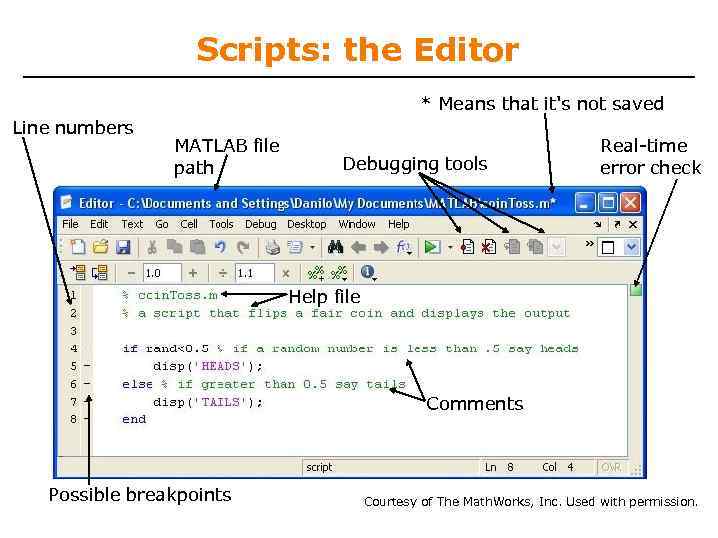Click the coinToss.m comment on line 1
The width and height of the screenshot is (718, 538).
(170, 296)
